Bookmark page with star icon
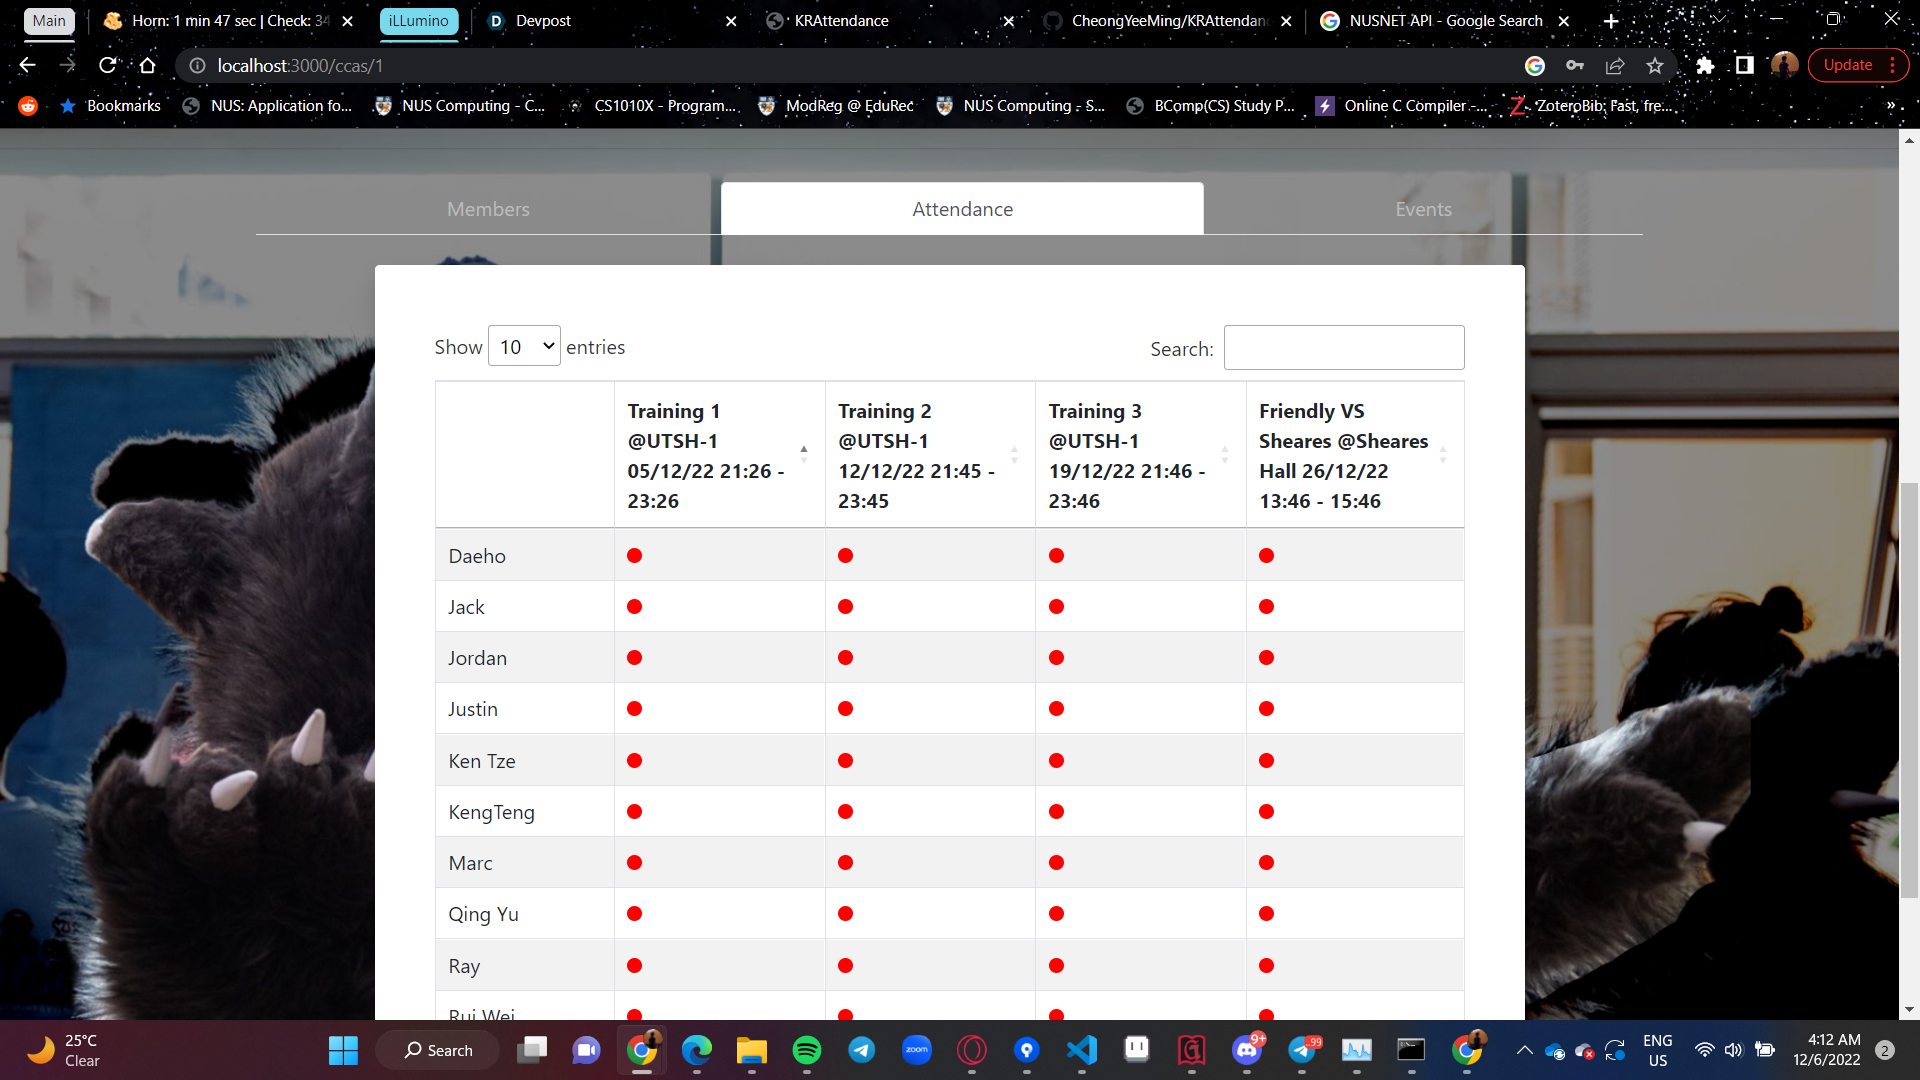The width and height of the screenshot is (1920, 1080). (1655, 65)
